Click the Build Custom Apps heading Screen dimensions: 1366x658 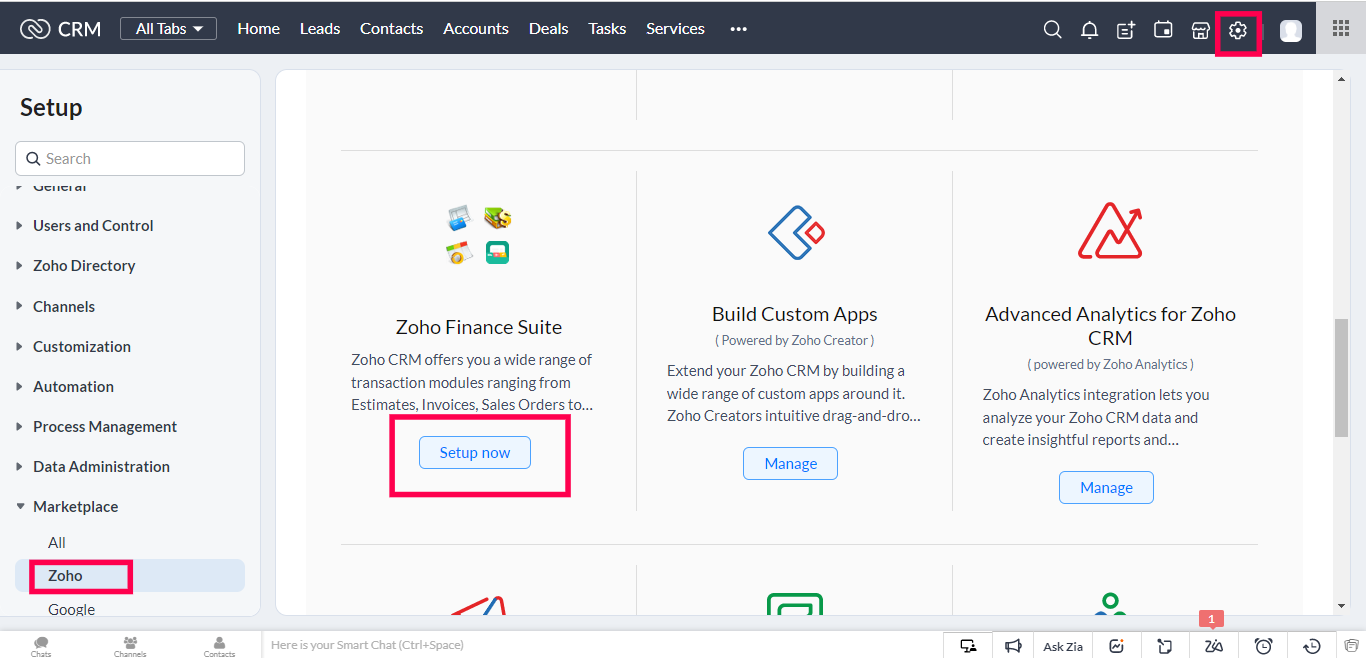pos(795,314)
